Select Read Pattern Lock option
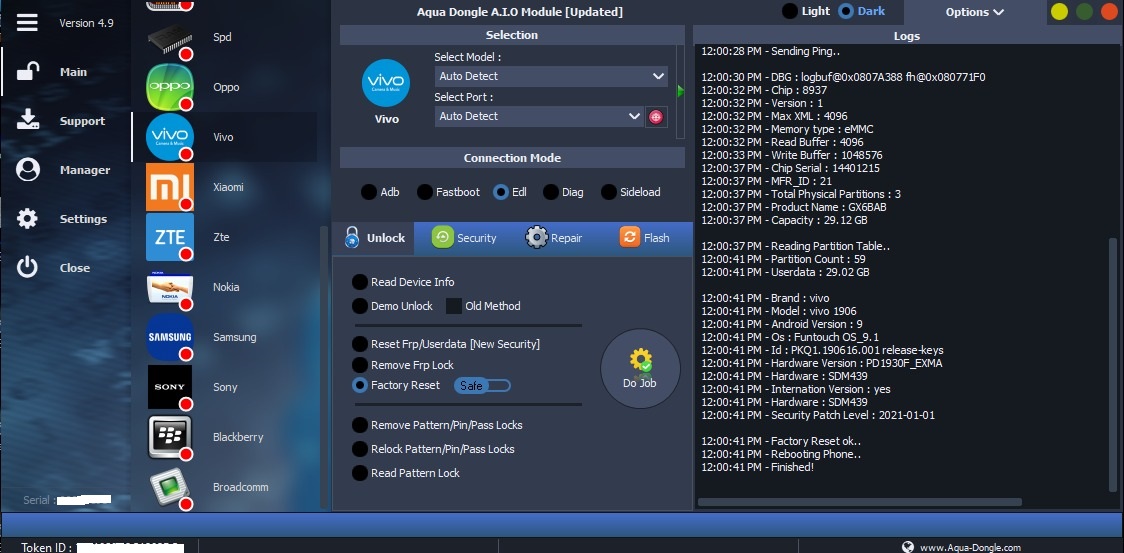The width and height of the screenshot is (1124, 553). [406, 473]
